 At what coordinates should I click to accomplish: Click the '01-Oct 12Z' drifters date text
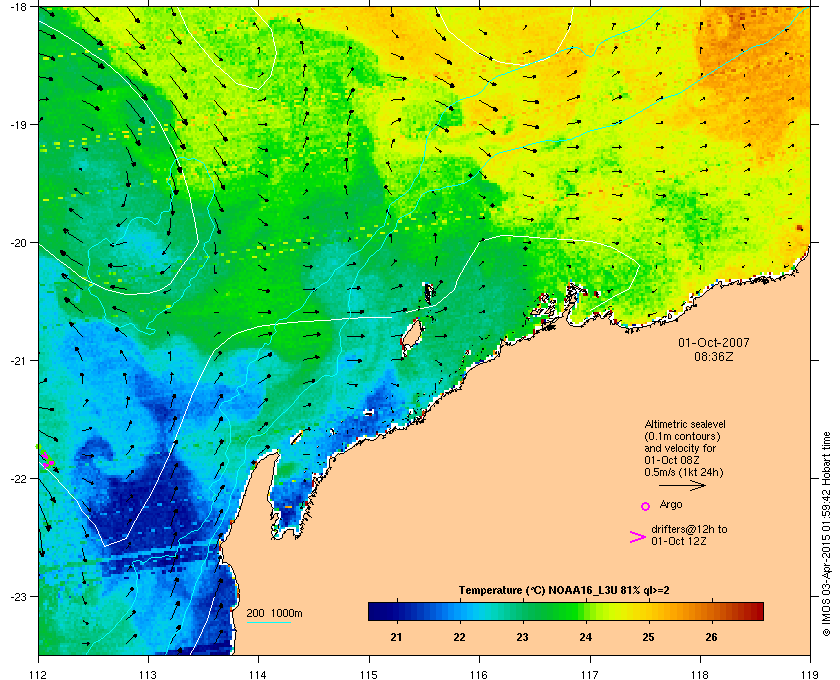(679, 541)
